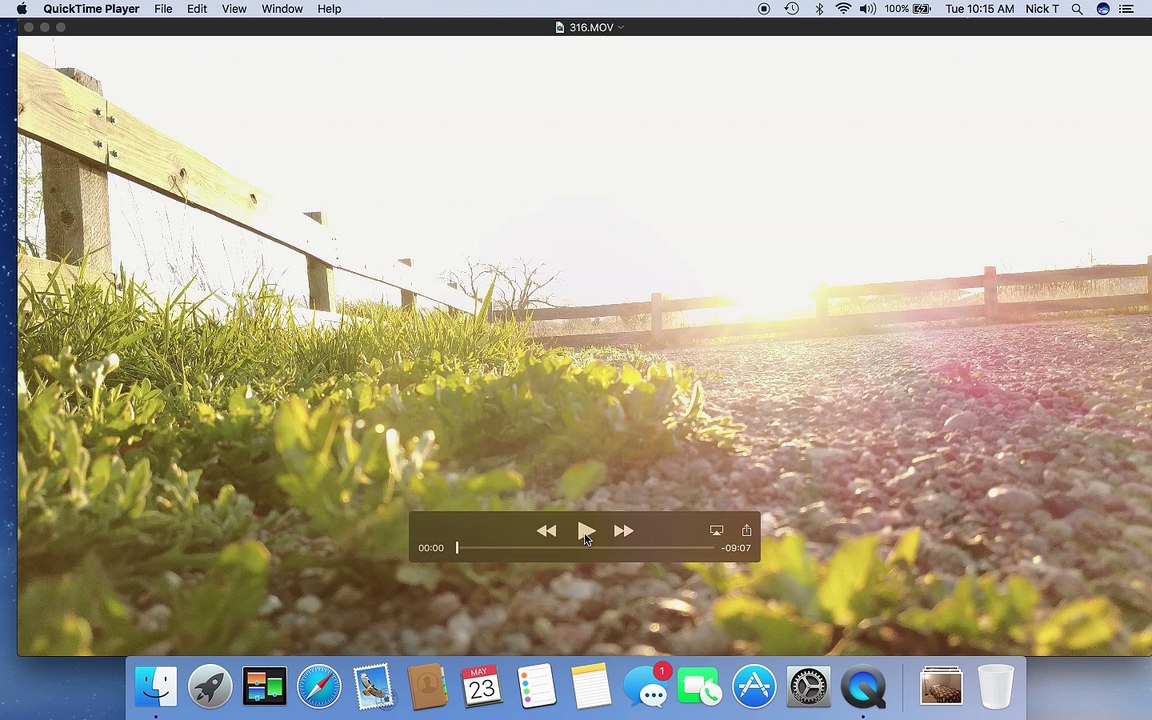This screenshot has height=720, width=1152.
Task: Open the Nick T user menu
Action: pos(1042,9)
